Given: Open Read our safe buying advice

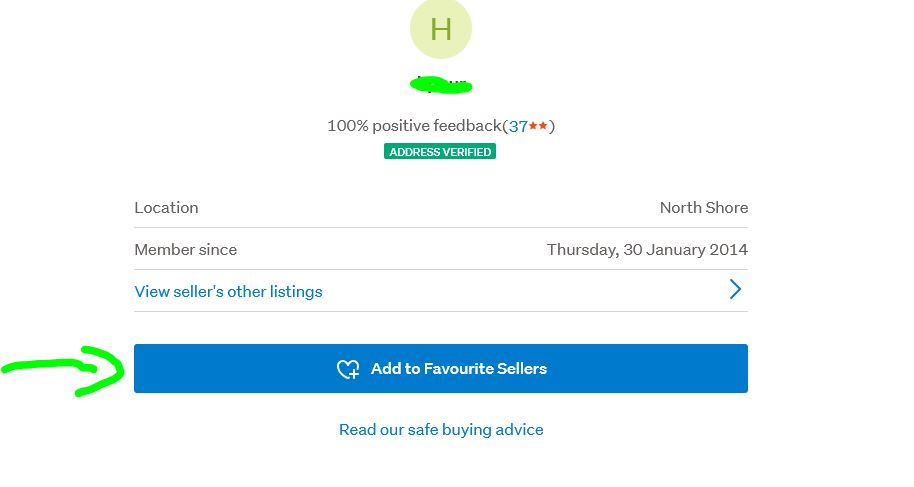Looking at the screenshot, I should pos(441,430).
